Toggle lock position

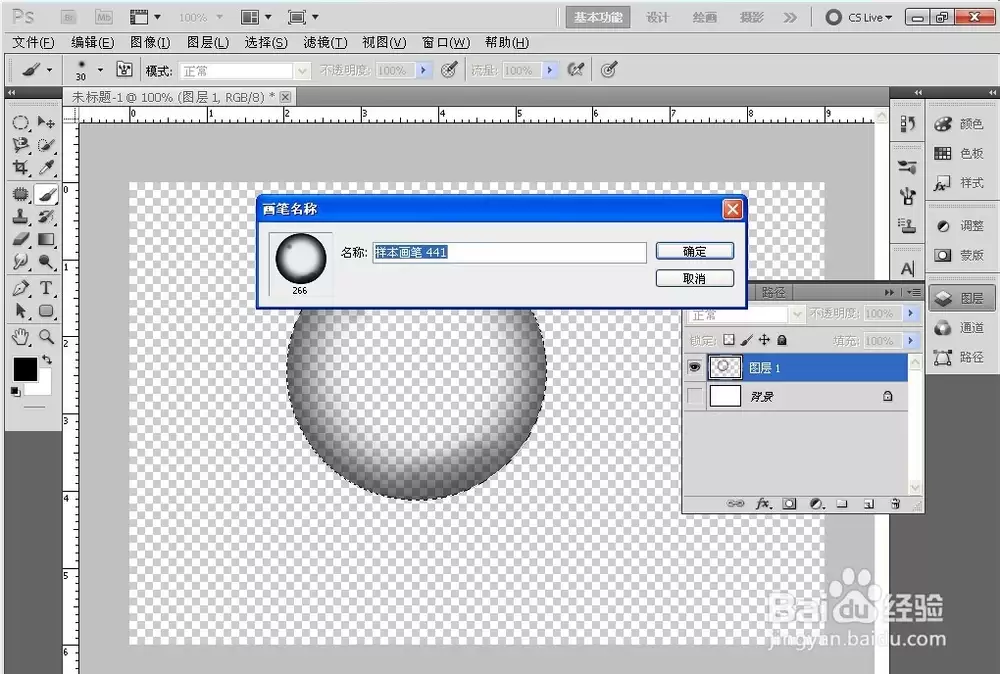(764, 340)
